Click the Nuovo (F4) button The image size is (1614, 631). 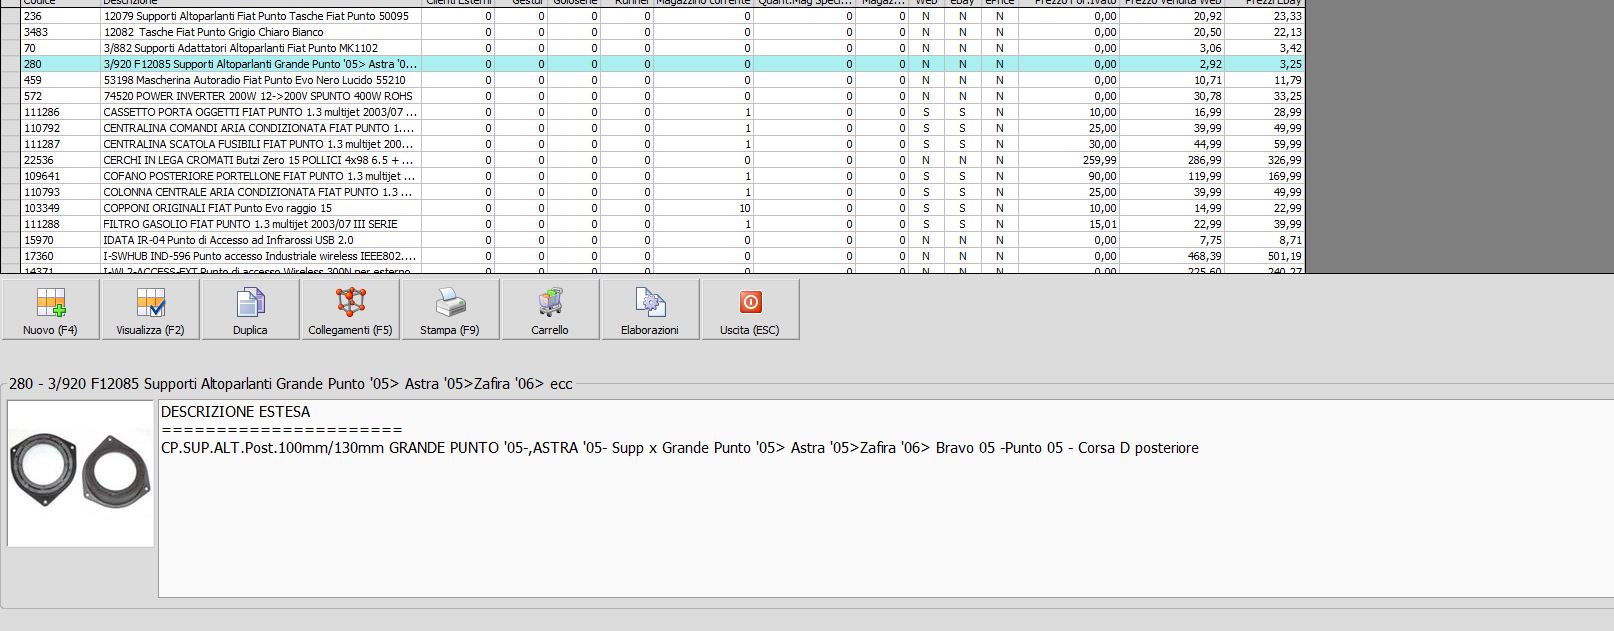click(x=50, y=309)
